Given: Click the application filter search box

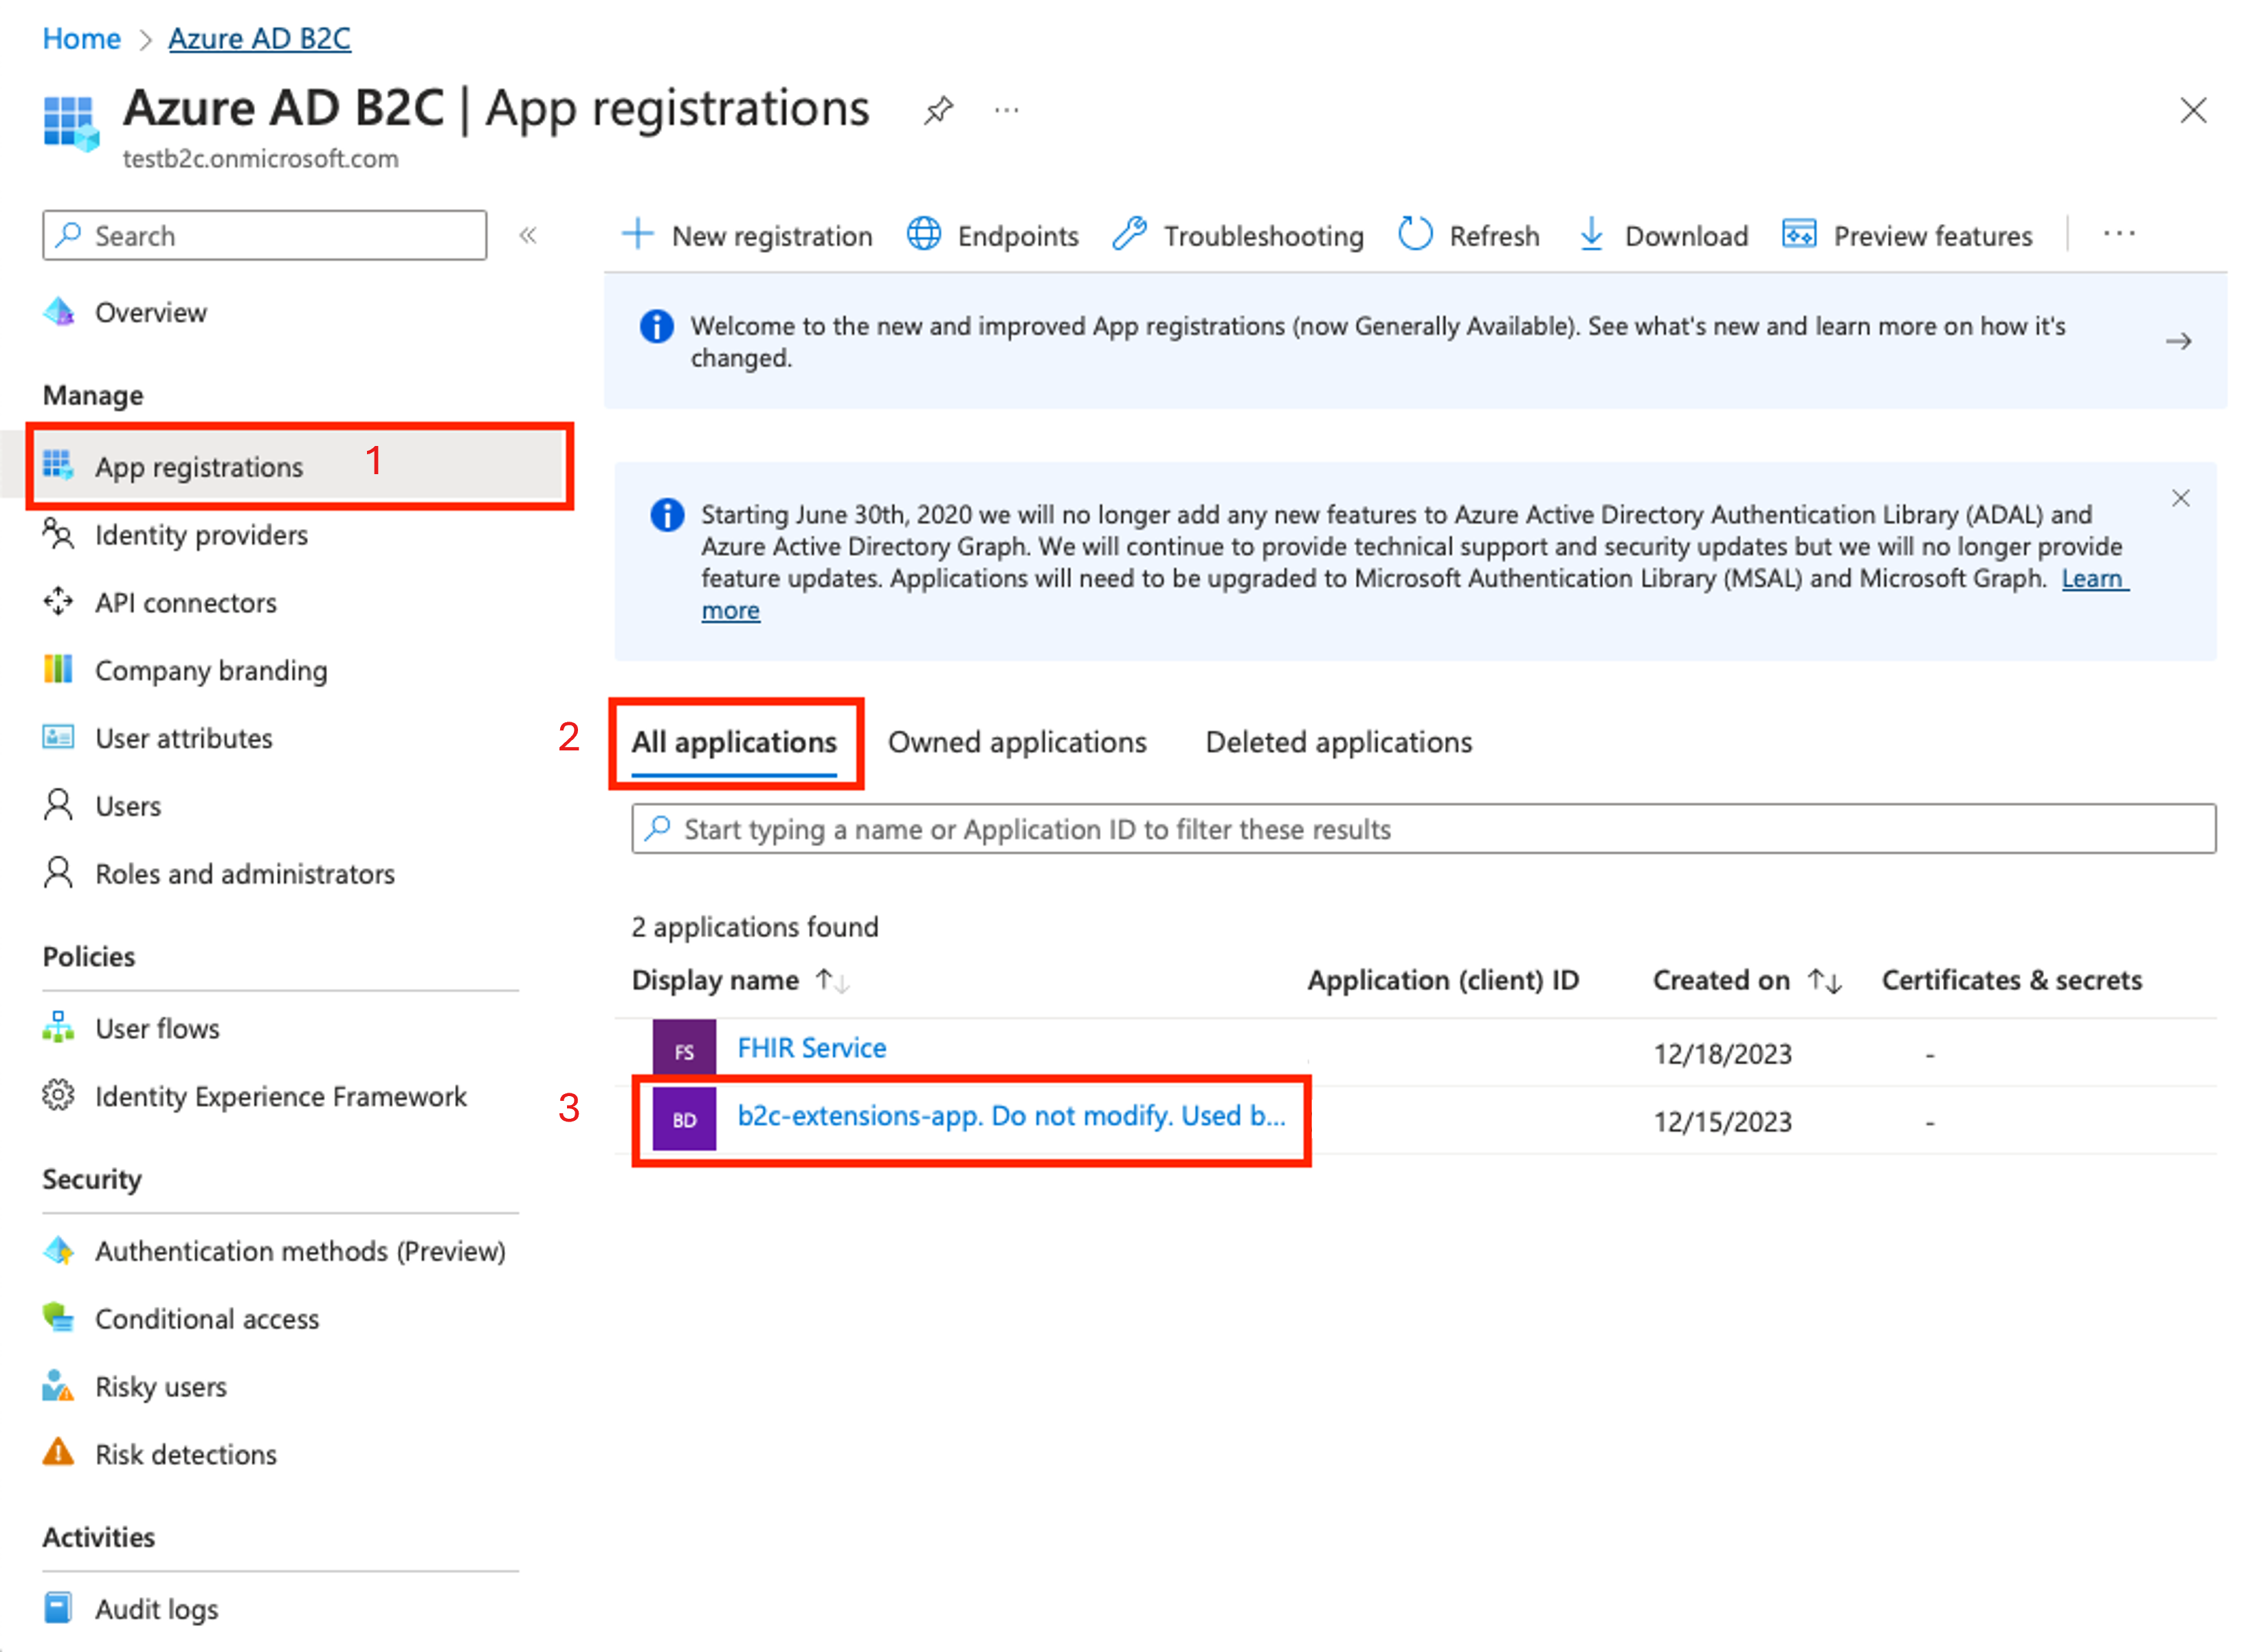Looking at the screenshot, I should 1423,829.
